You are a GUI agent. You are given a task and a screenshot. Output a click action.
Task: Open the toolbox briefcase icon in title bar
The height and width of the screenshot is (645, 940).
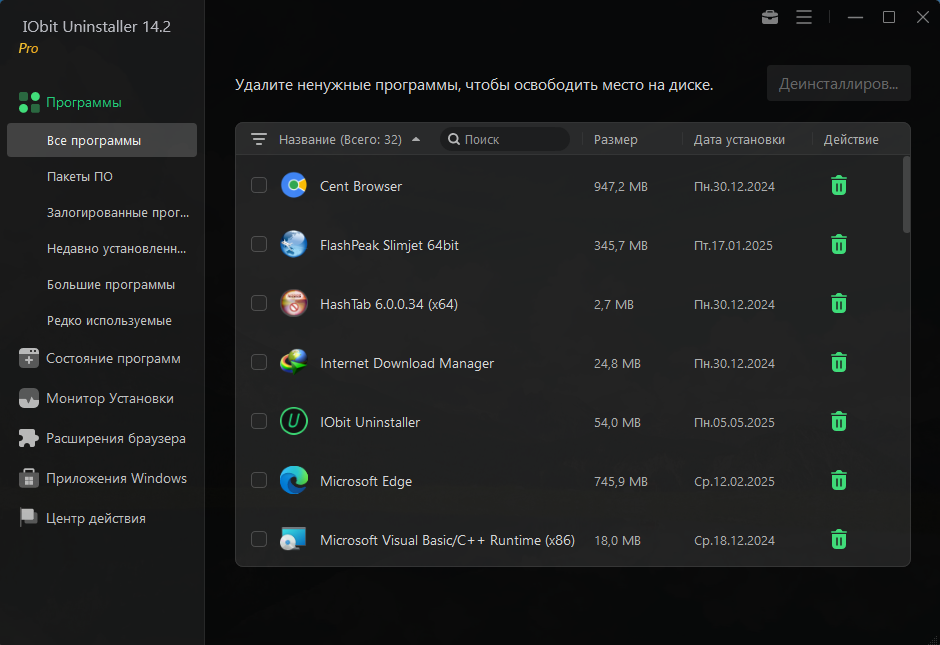770,17
